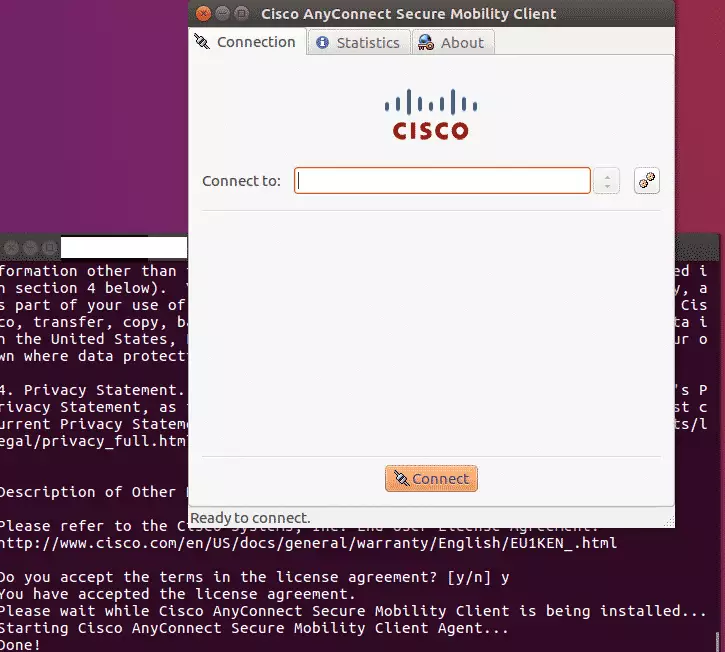This screenshot has height=652, width=725.
Task: Minimize the terminal window
Action: 30,248
